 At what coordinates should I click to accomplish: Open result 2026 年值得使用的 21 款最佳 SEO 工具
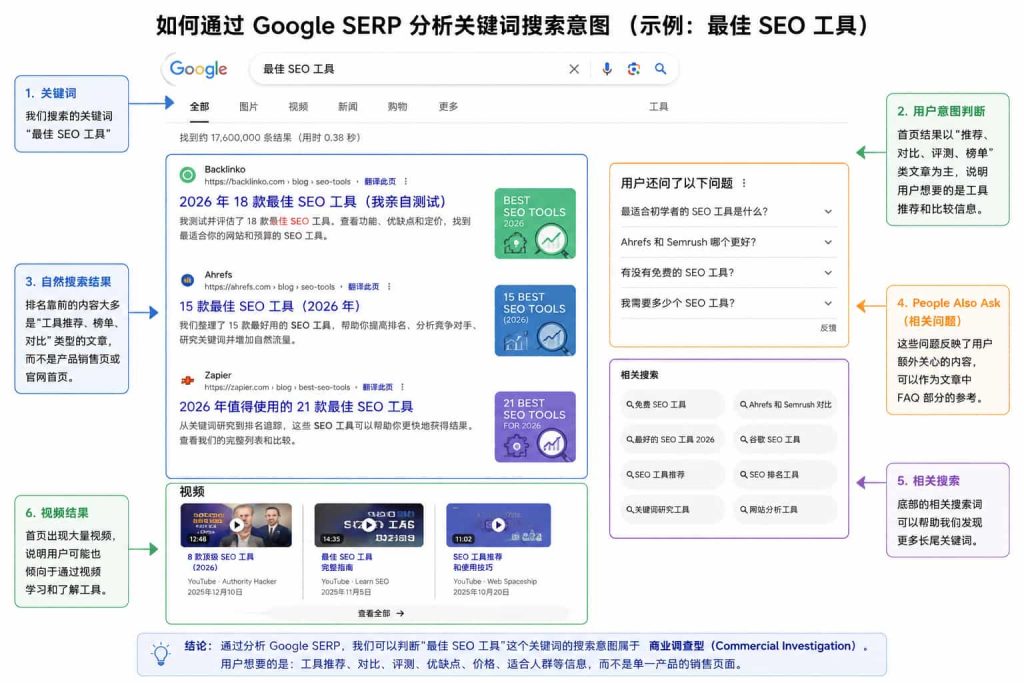[x=296, y=407]
